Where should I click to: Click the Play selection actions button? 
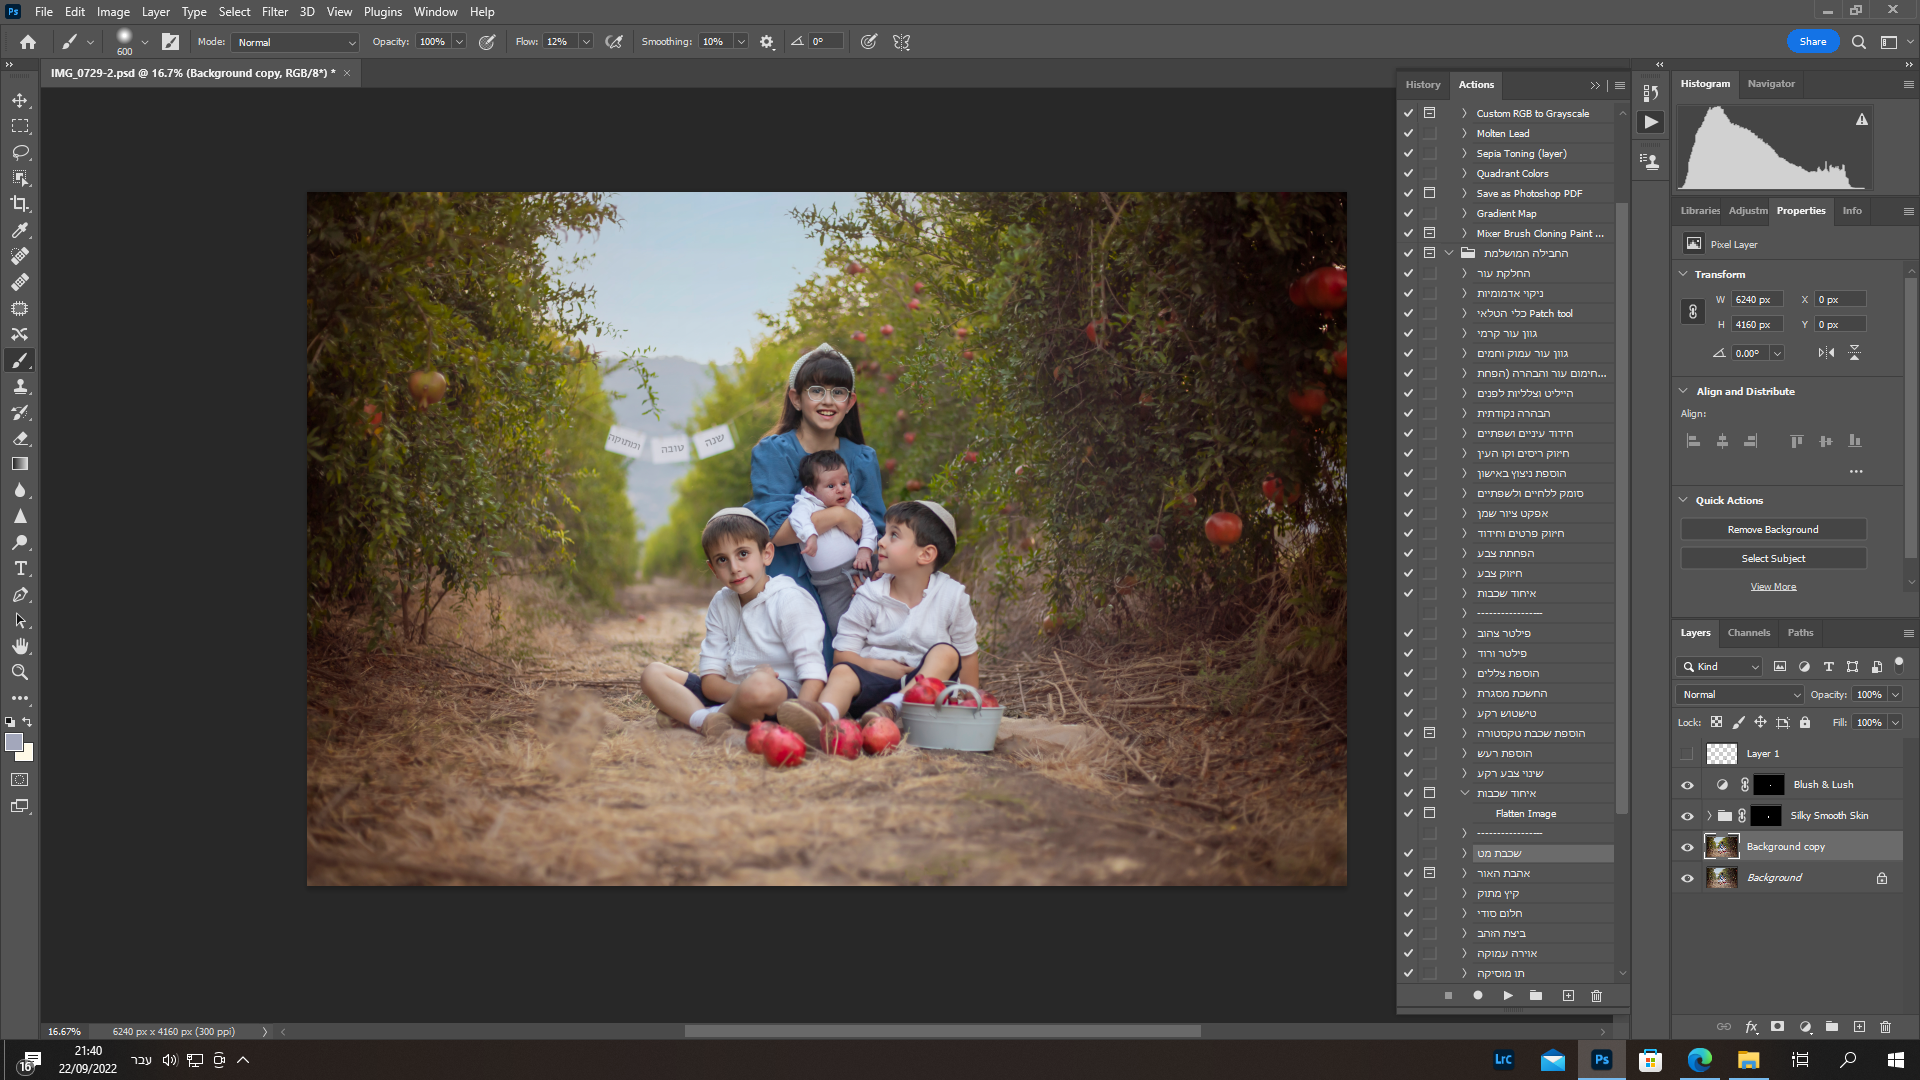pyautogui.click(x=1507, y=996)
